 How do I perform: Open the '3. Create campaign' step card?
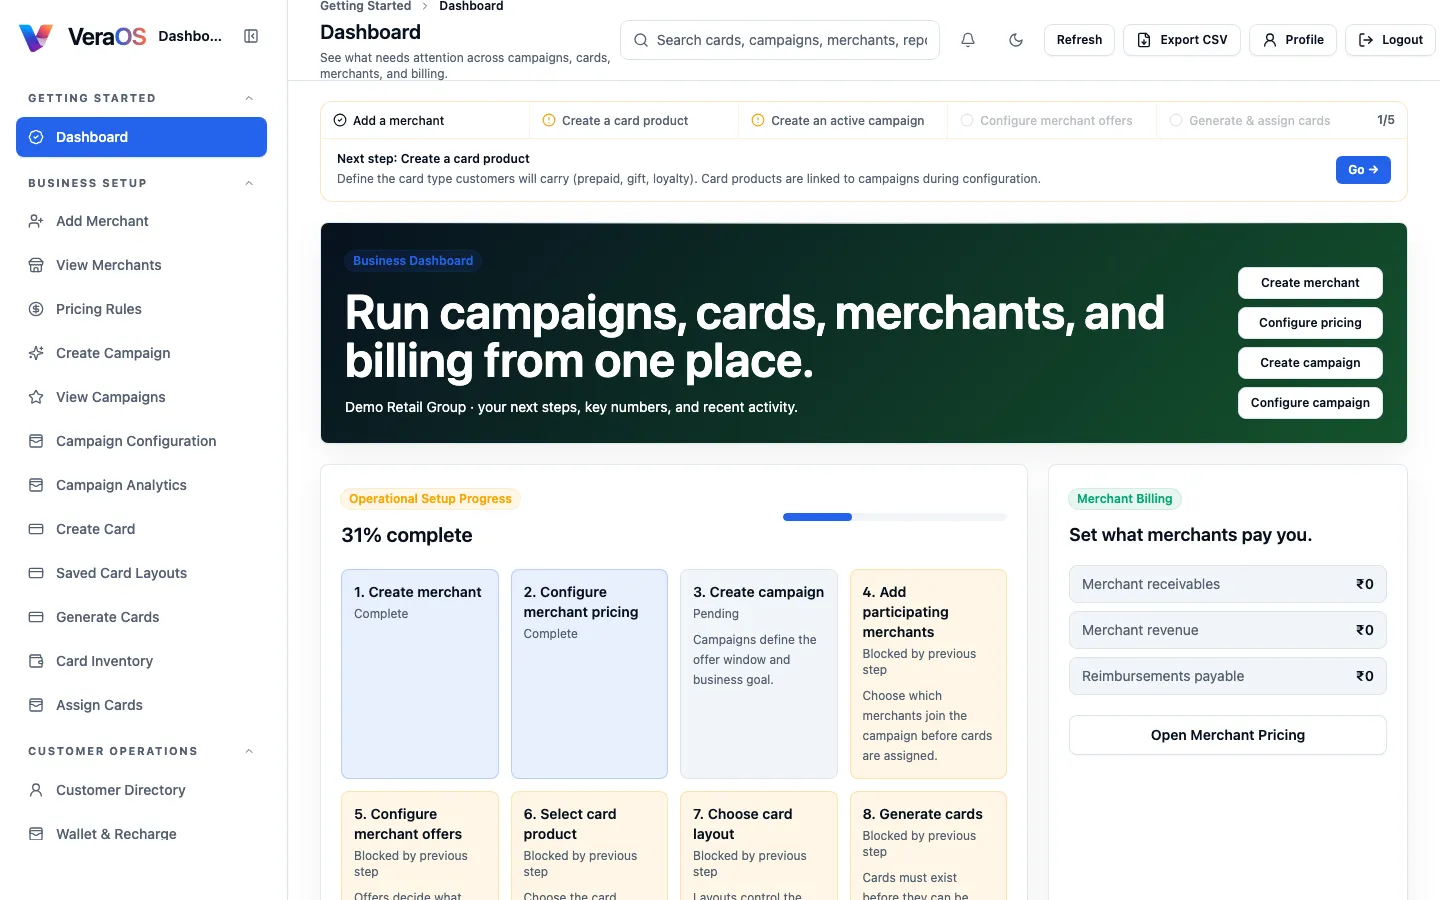click(x=759, y=674)
